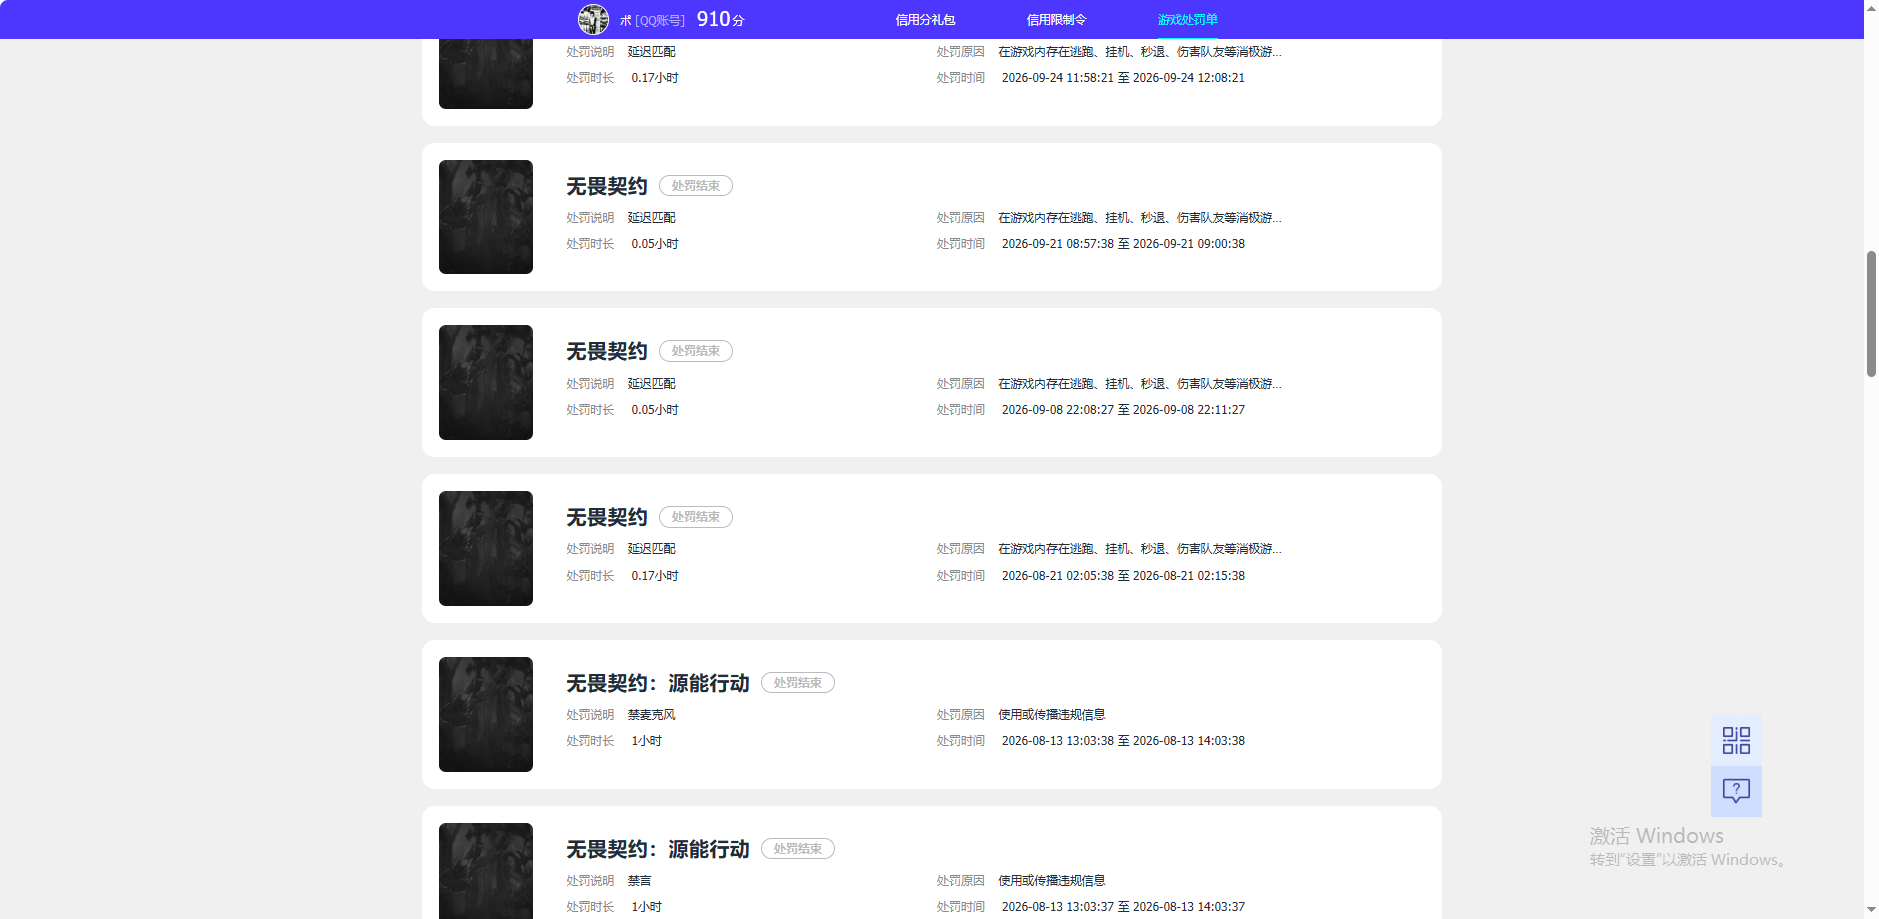Click 无畏契约:源能行动 title on 禁言 card
1879x919 pixels.
pos(658,849)
